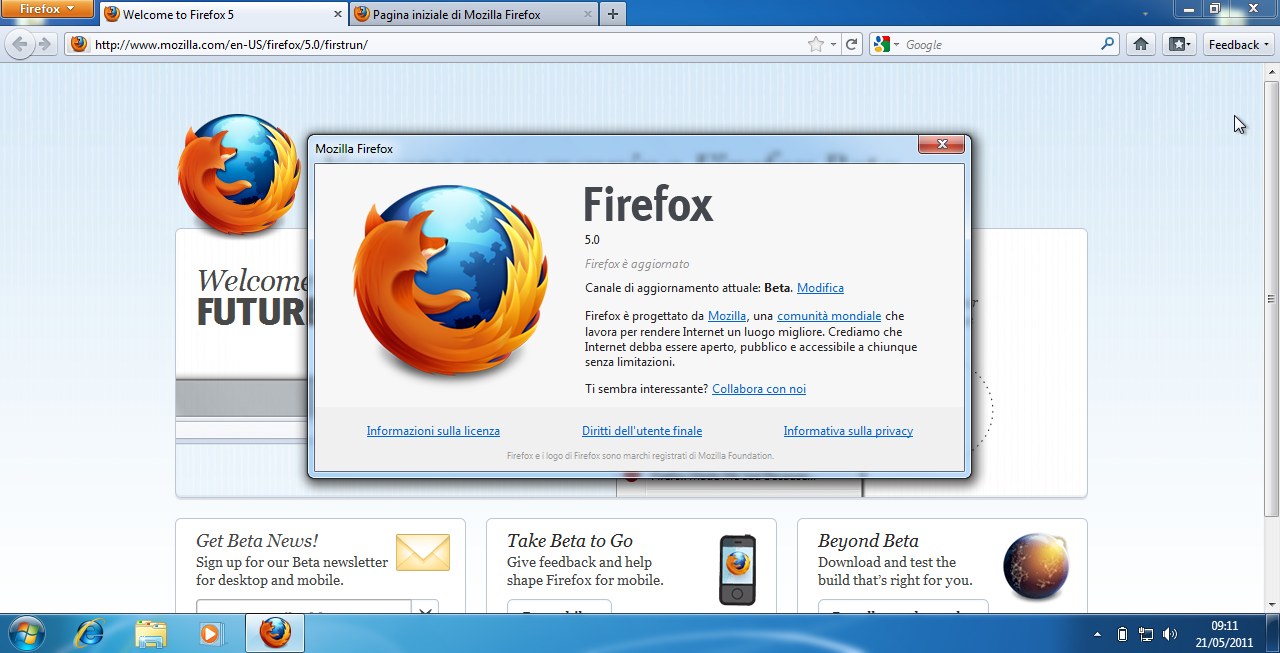Click the page scrollbar up arrow
Image resolution: width=1280 pixels, height=653 pixels.
[x=1272, y=71]
